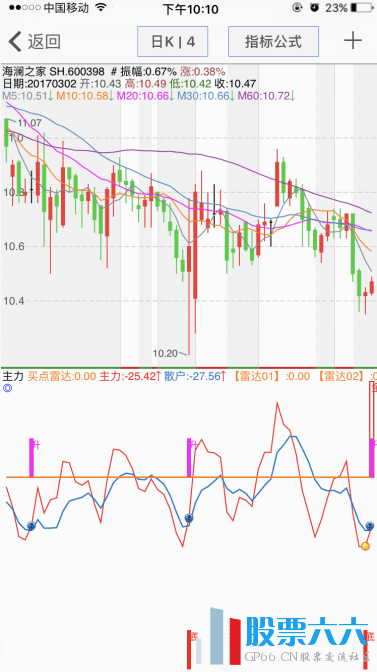Tap the M20:10.66 magenta label
The width and height of the screenshot is (377, 672).
pyautogui.click(x=143, y=96)
